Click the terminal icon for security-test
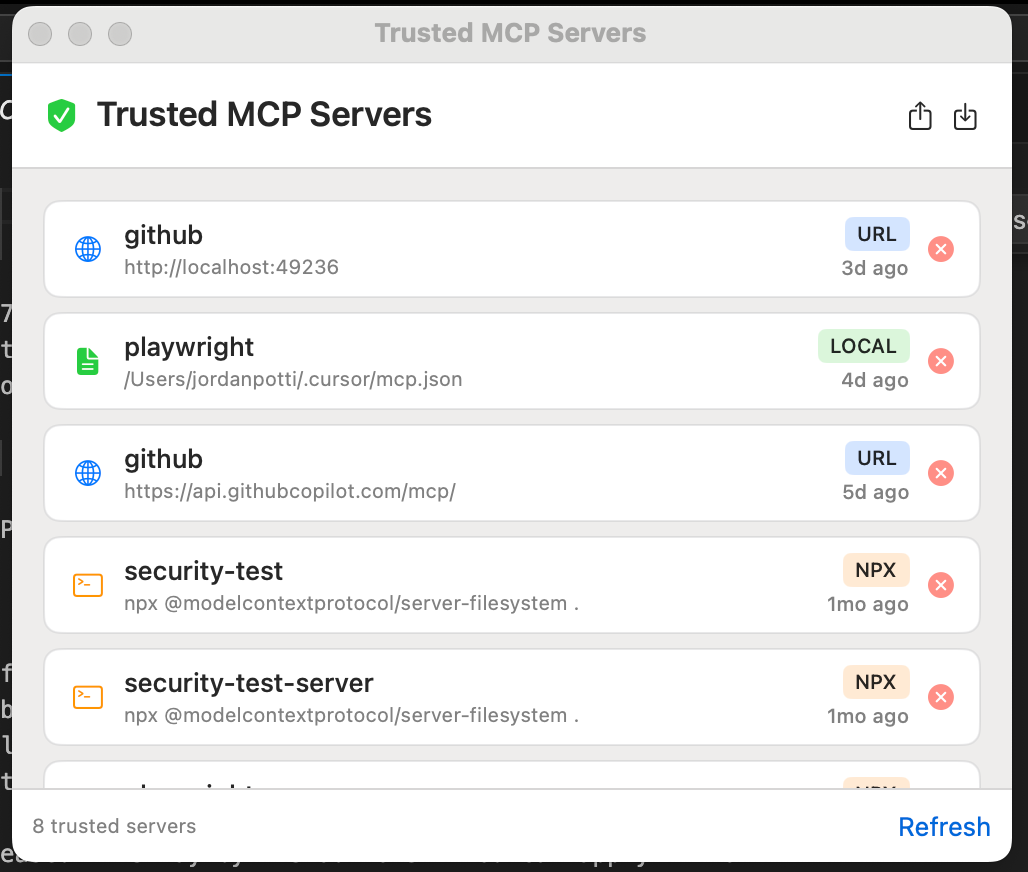Screen dimensions: 1028x872 (x=88, y=585)
